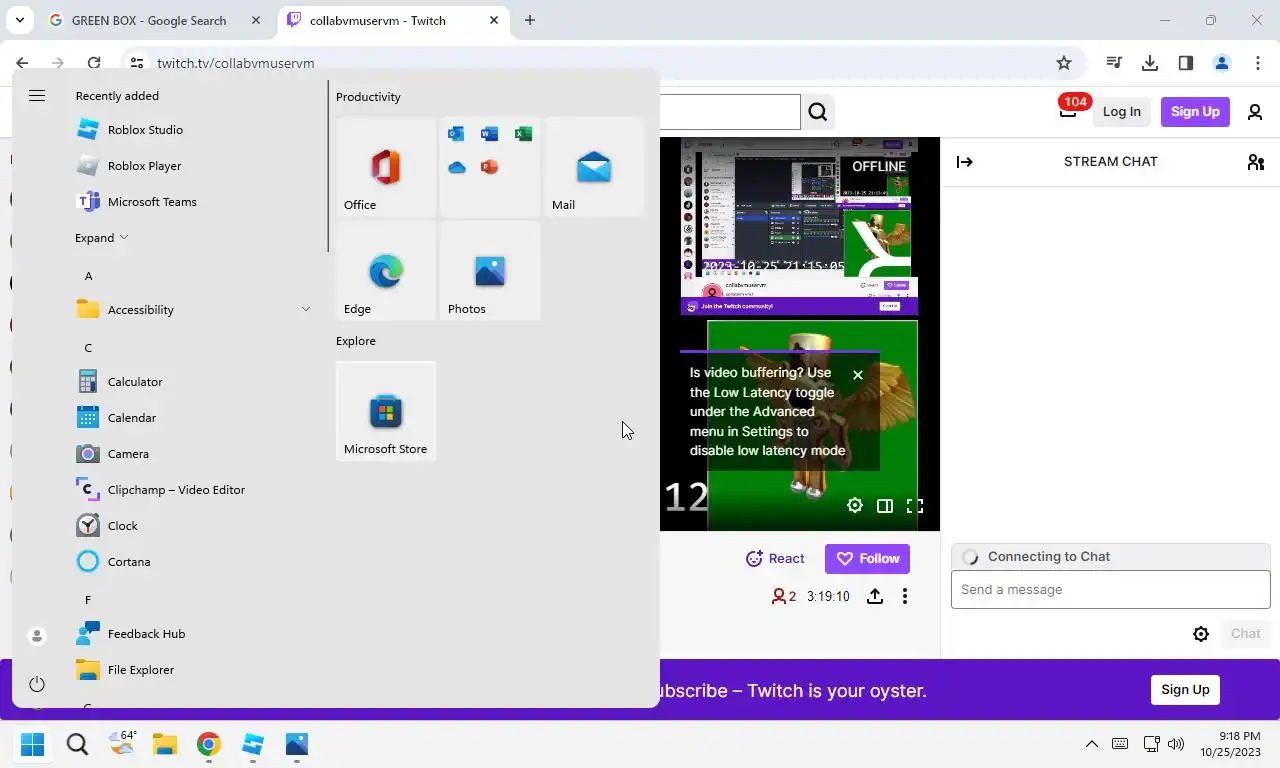Collapse the stream chat panel
The height and width of the screenshot is (768, 1280).
(965, 162)
